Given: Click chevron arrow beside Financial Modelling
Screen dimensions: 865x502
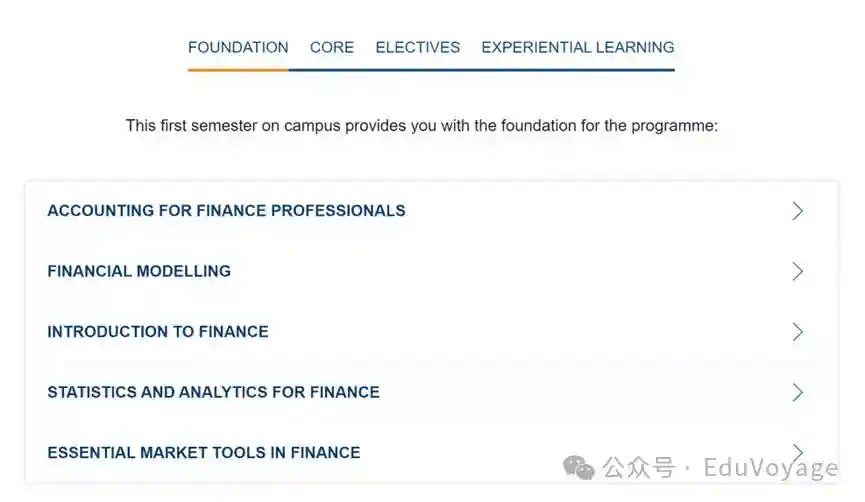Looking at the screenshot, I should 797,271.
